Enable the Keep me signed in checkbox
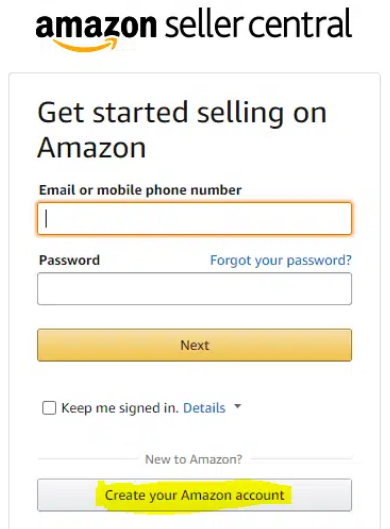This screenshot has width=390, height=529. (x=49, y=408)
